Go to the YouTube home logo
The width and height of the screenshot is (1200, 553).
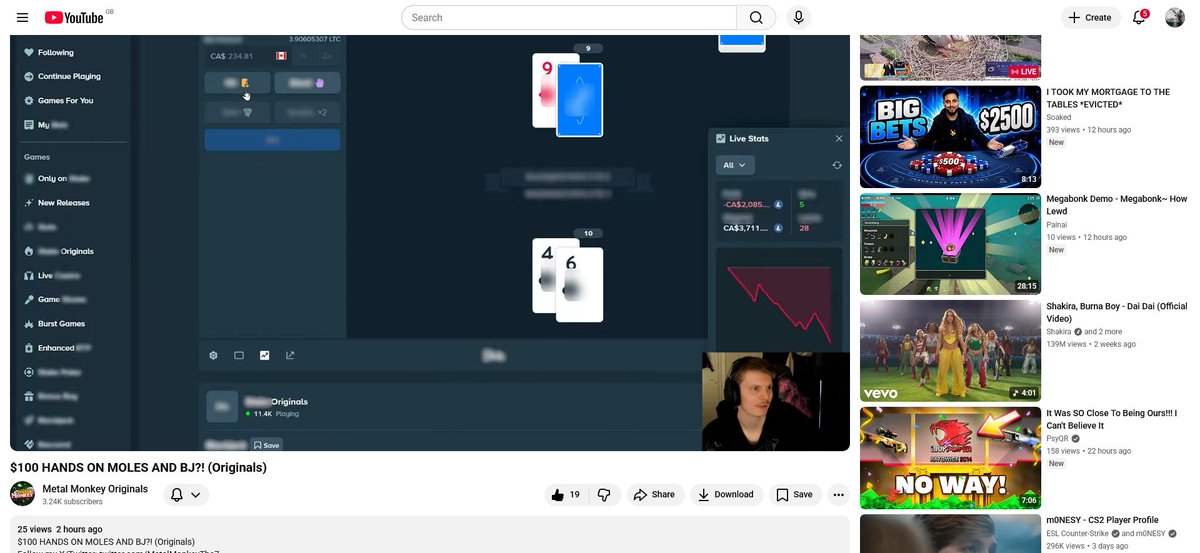coord(76,17)
